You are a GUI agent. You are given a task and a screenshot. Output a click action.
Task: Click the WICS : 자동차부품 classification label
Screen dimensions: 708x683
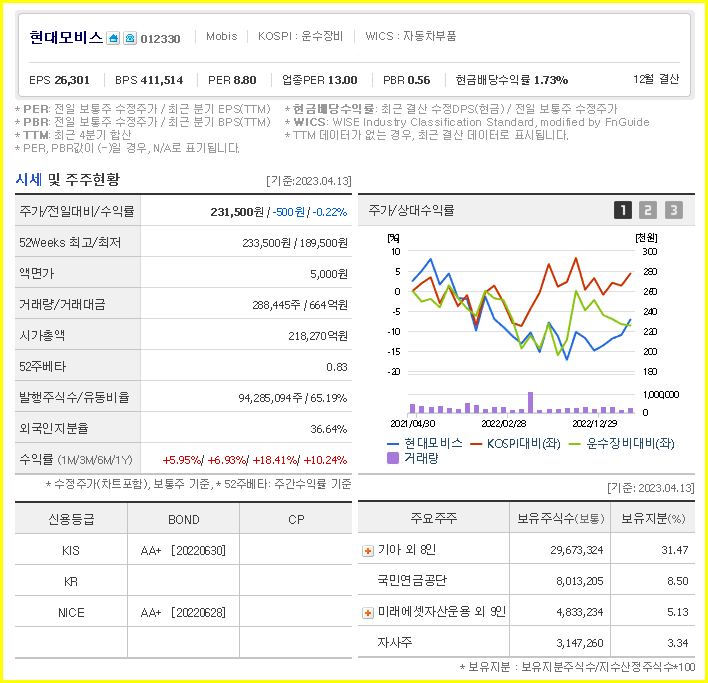410,36
